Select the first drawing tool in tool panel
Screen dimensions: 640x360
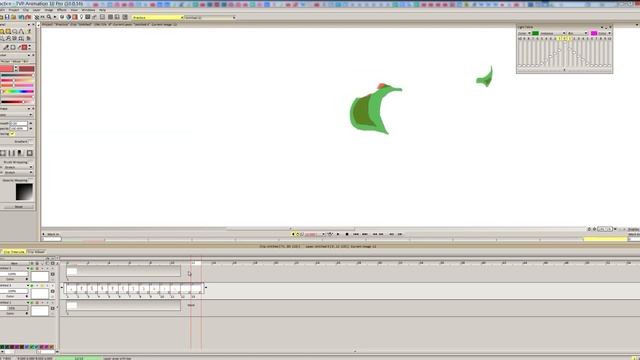pos(2,31)
